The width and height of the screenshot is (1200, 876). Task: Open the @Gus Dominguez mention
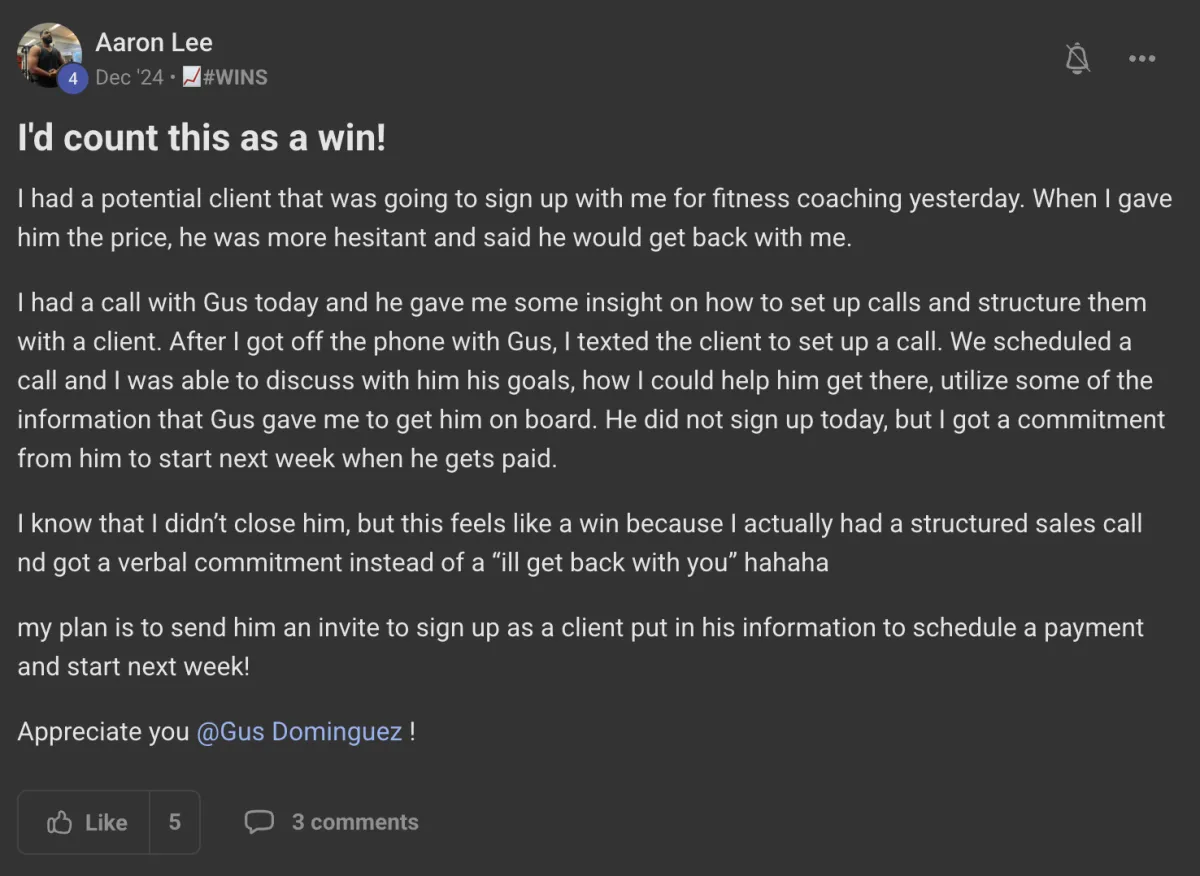pyautogui.click(x=300, y=732)
